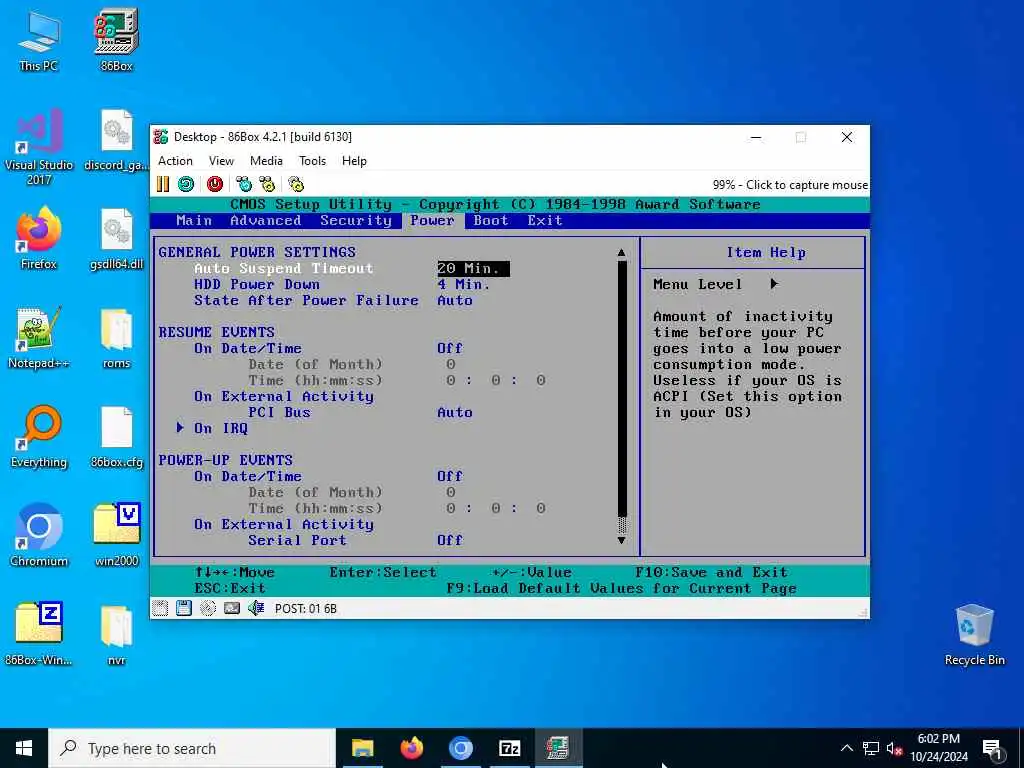Click the first empty-drive icon in the status bar
1024x768 pixels.
[x=160, y=608]
